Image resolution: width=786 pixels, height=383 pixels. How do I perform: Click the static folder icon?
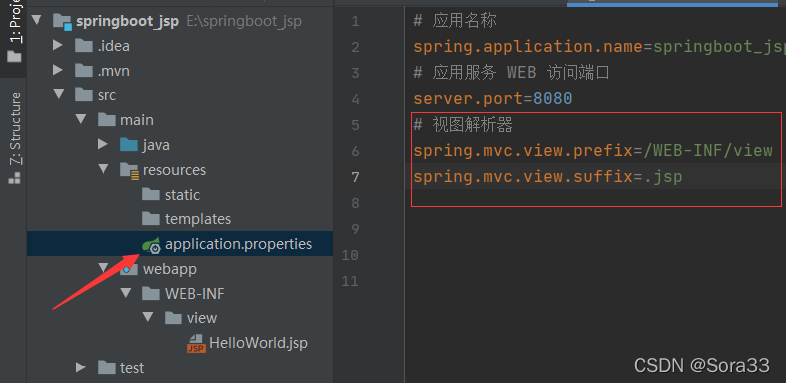(150, 194)
